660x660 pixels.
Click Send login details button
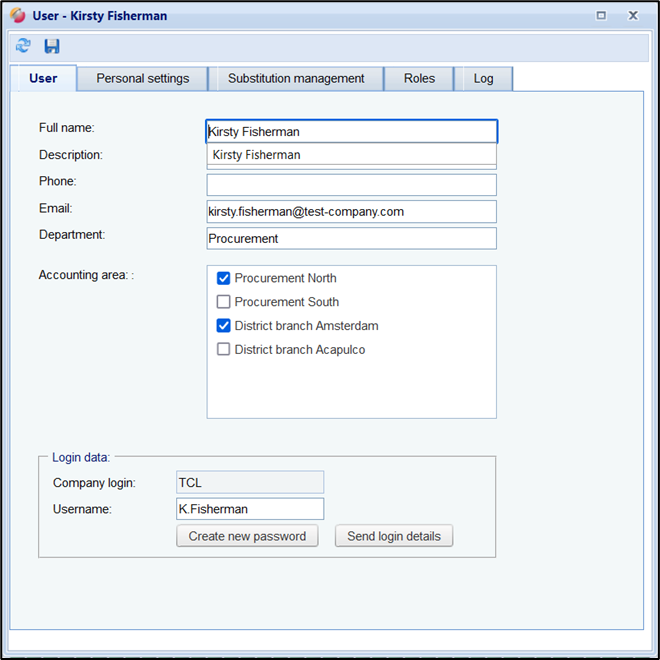click(394, 536)
